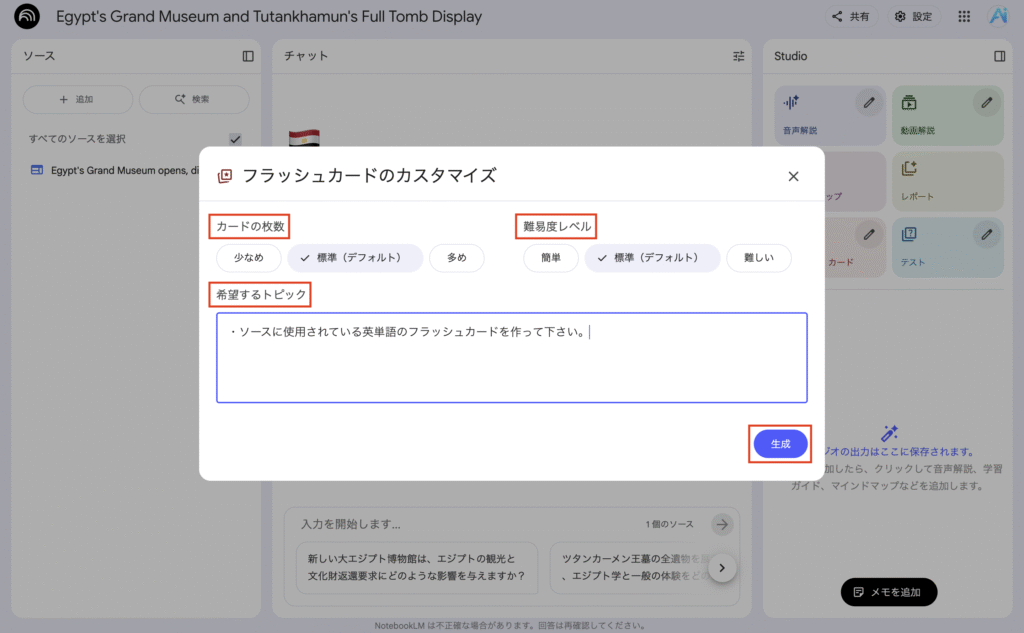Toggle すべてのソースを選択 checkbox

[x=235, y=139]
